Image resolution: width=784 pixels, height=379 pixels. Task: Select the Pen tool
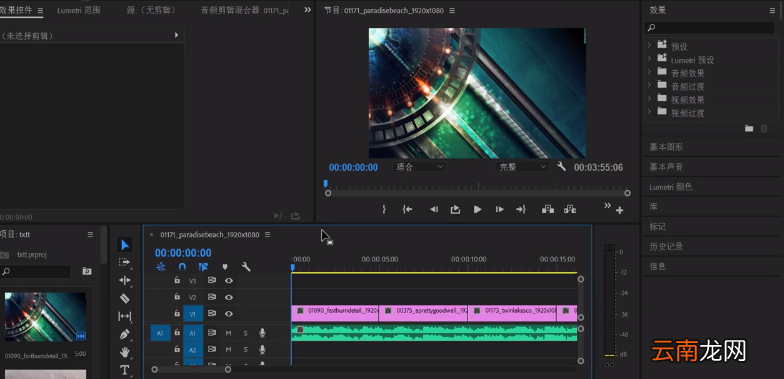click(124, 334)
